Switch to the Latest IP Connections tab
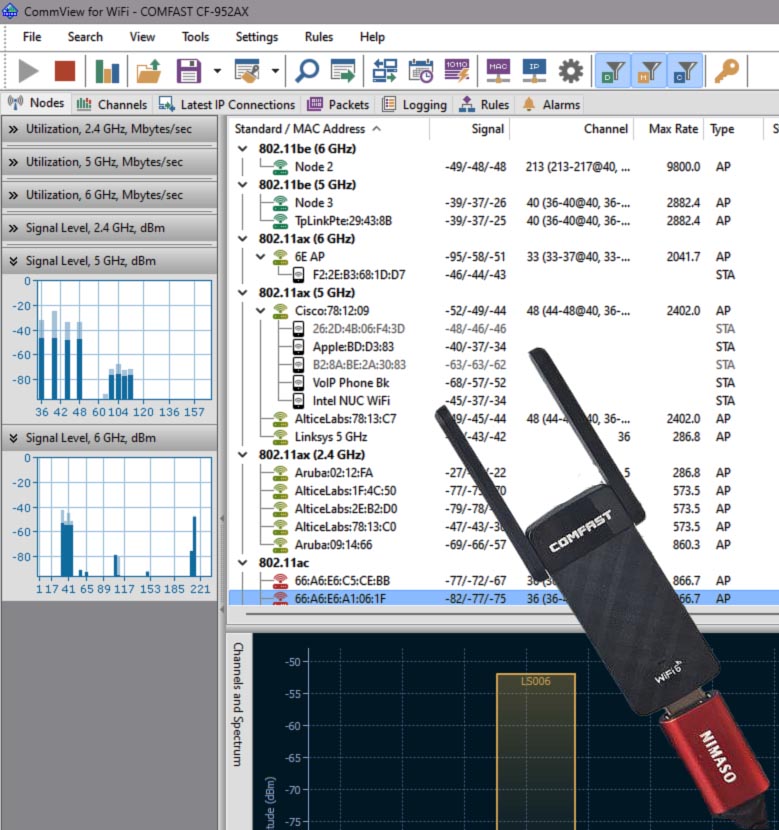 [x=227, y=104]
